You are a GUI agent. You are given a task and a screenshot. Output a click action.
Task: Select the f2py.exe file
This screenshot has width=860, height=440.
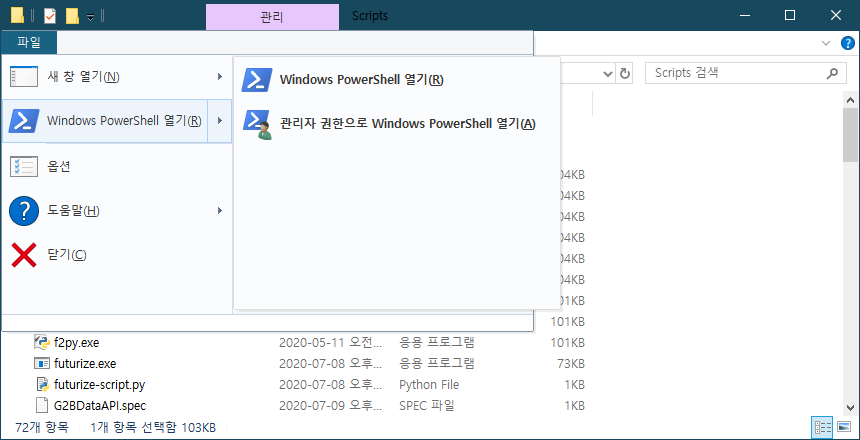pyautogui.click(x=76, y=343)
